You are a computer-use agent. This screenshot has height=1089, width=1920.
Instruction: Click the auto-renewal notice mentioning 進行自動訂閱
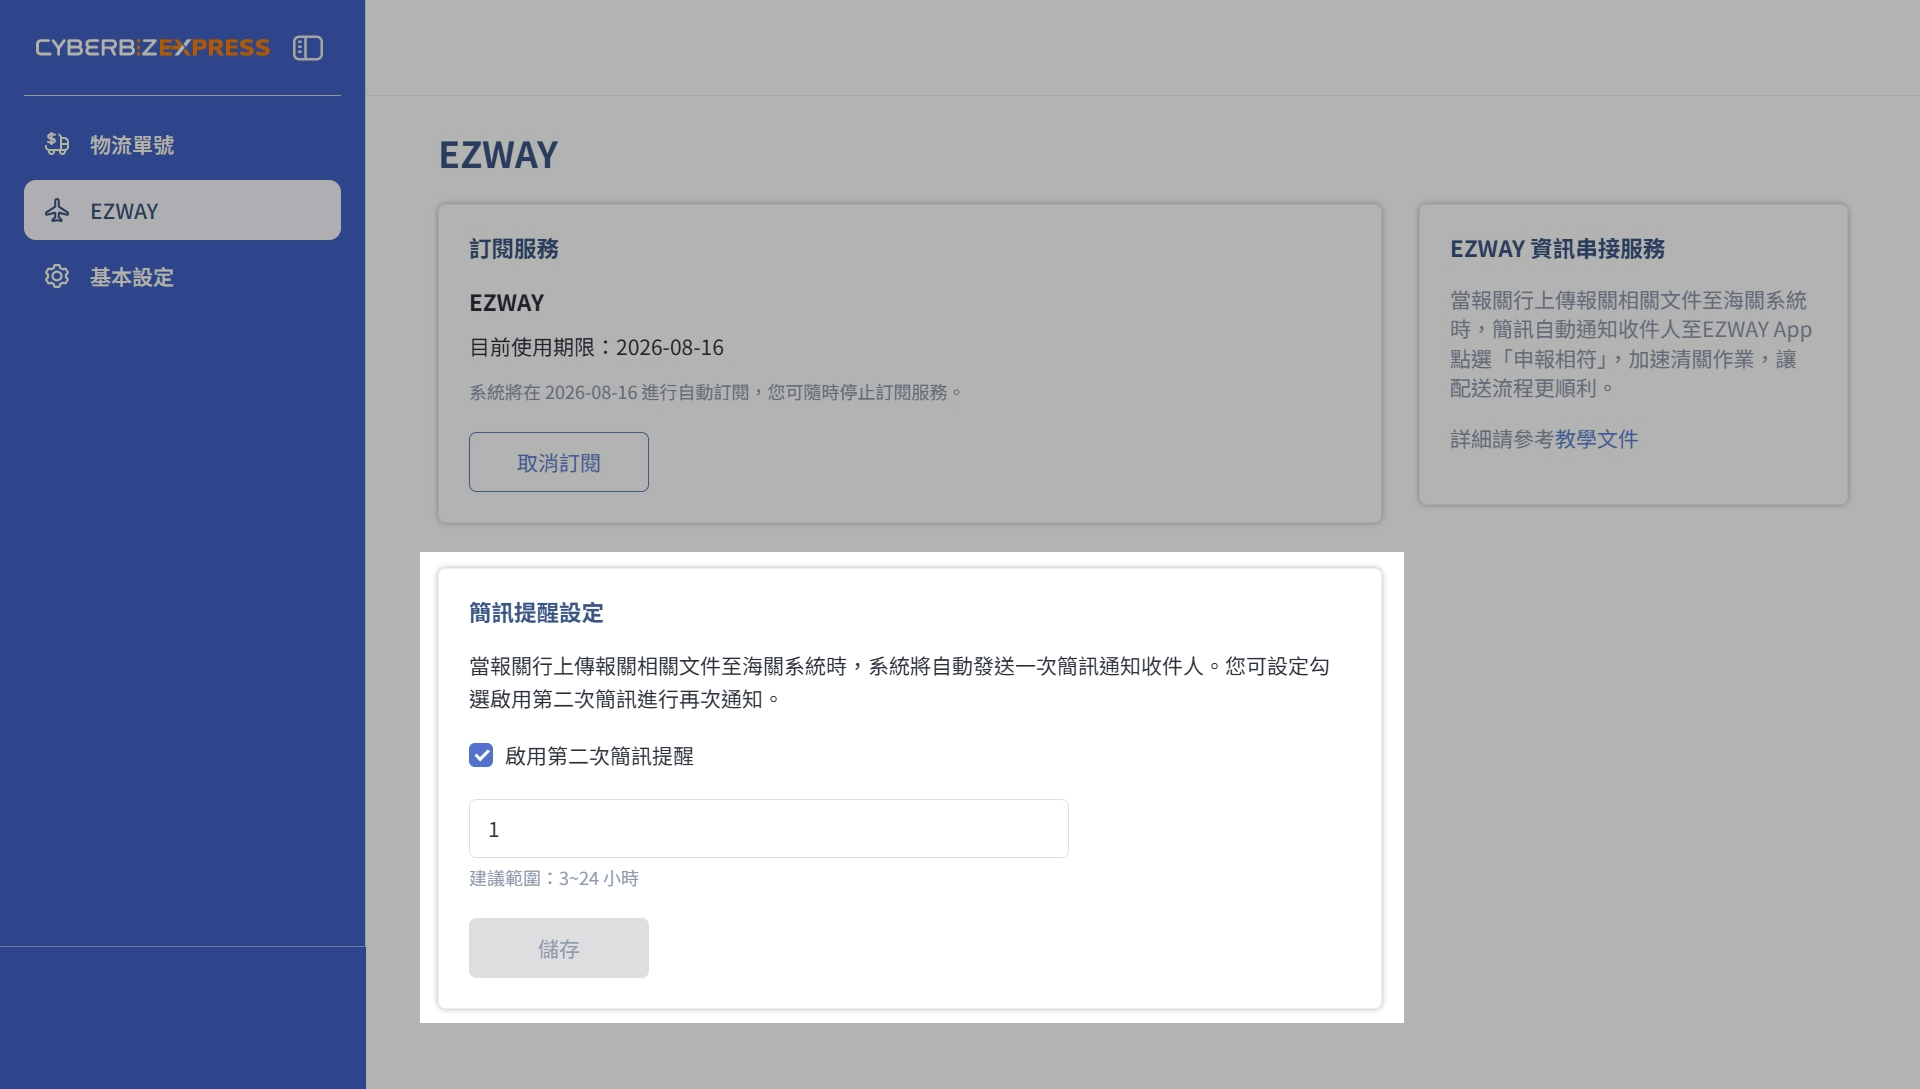(x=716, y=392)
